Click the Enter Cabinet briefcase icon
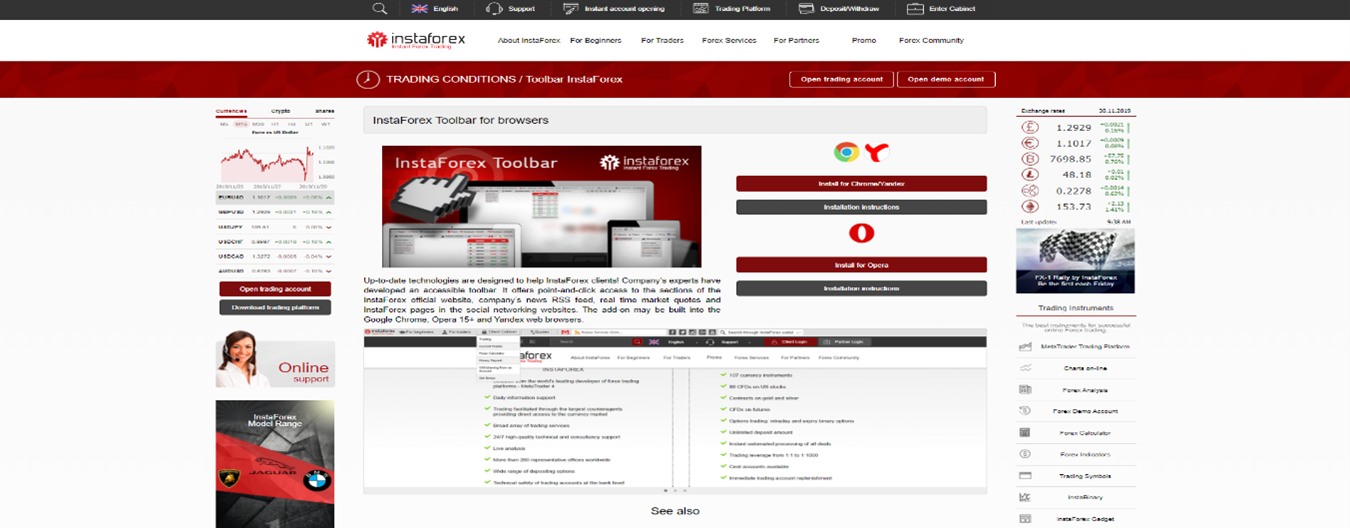Image resolution: width=1350 pixels, height=528 pixels. coord(915,8)
